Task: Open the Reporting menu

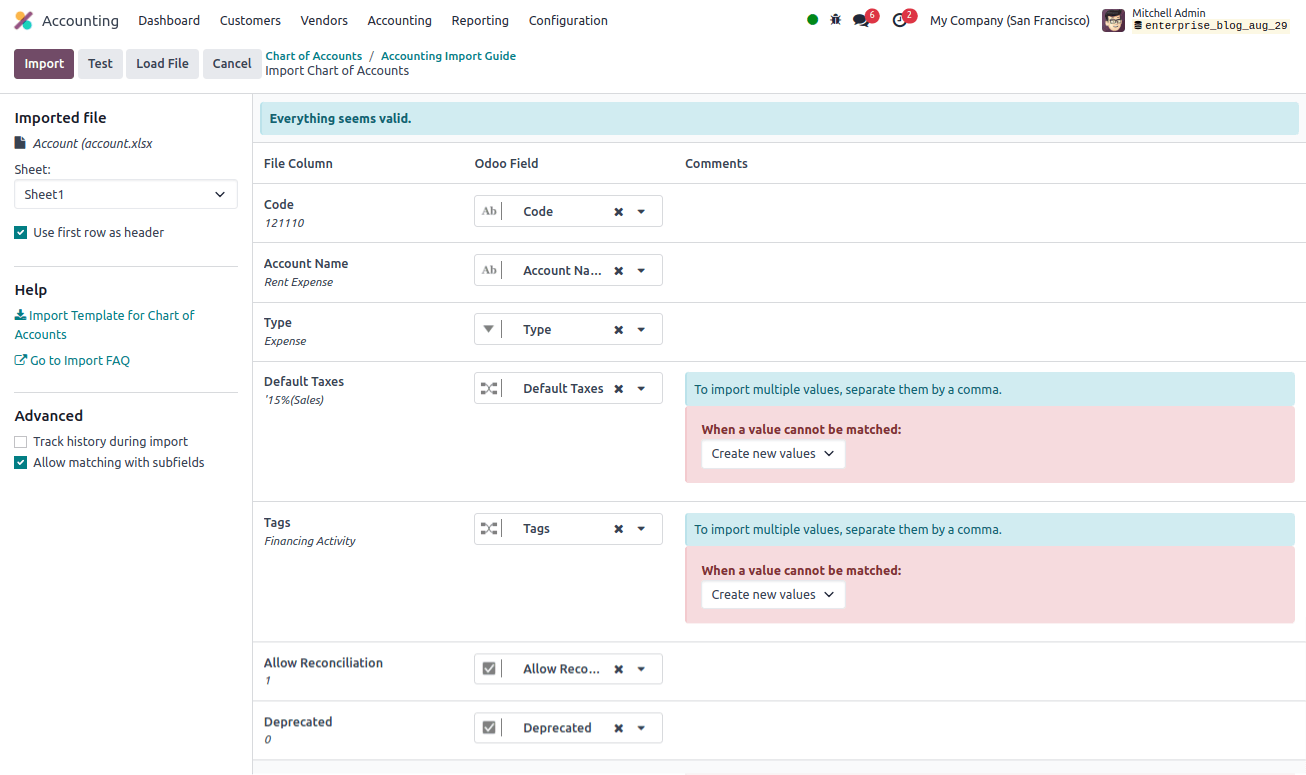Action: pyautogui.click(x=480, y=20)
